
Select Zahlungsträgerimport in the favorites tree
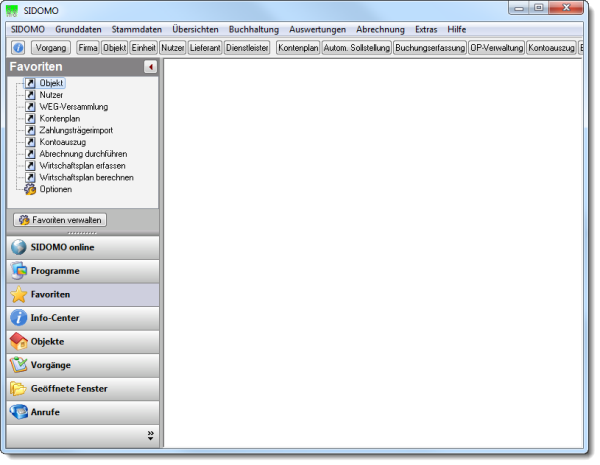pyautogui.click(x=76, y=131)
